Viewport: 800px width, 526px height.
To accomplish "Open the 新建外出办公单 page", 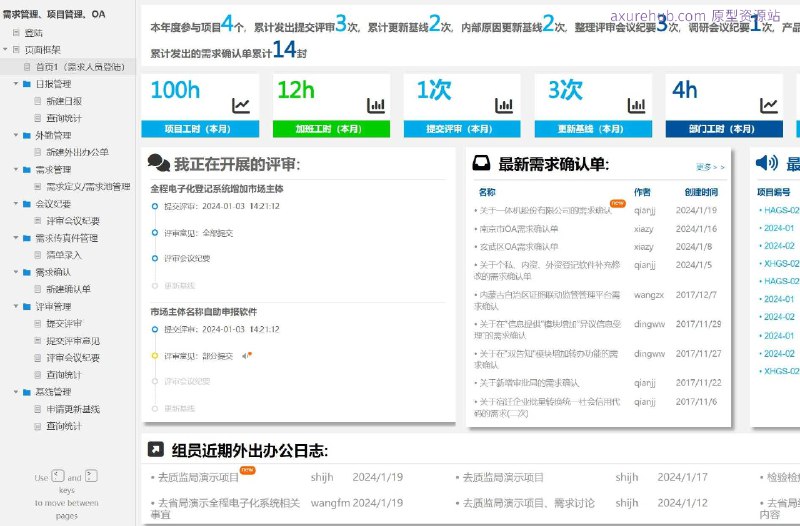I will (78, 152).
